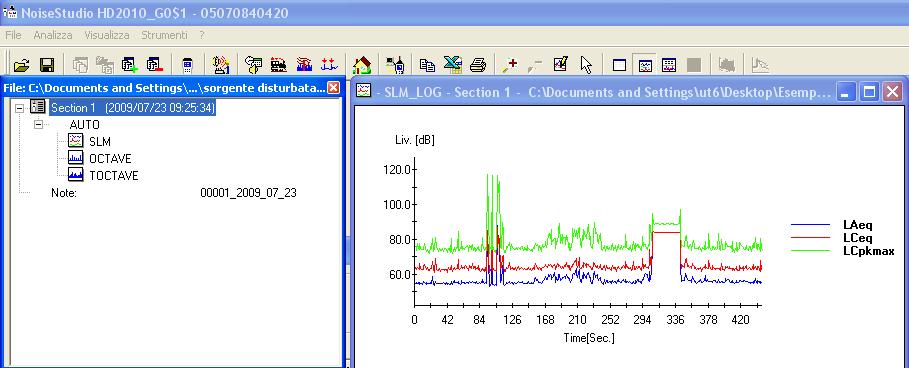Click the train icon in toolbar
Screen dimensions: 909x368
(279, 65)
